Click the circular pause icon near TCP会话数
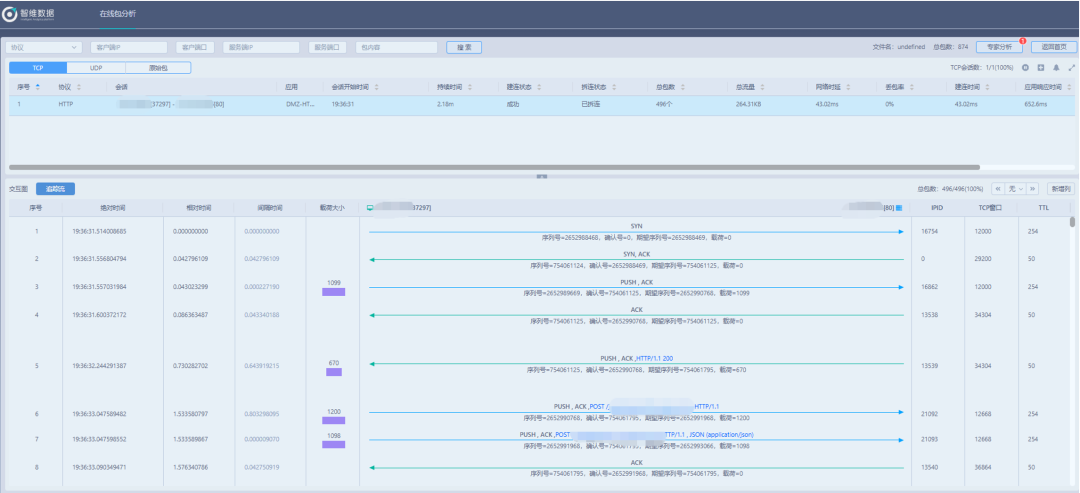This screenshot has width=1080, height=493. tap(1026, 68)
